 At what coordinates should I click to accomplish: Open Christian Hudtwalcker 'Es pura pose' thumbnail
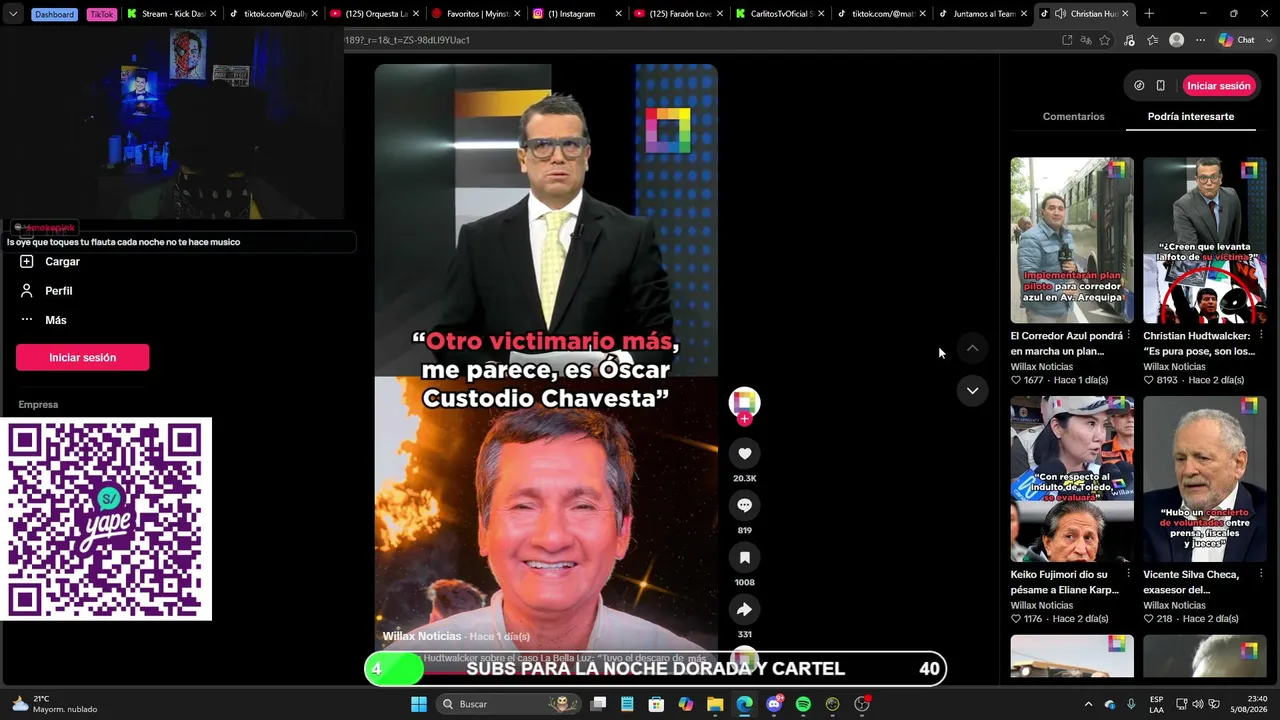[x=1205, y=240]
